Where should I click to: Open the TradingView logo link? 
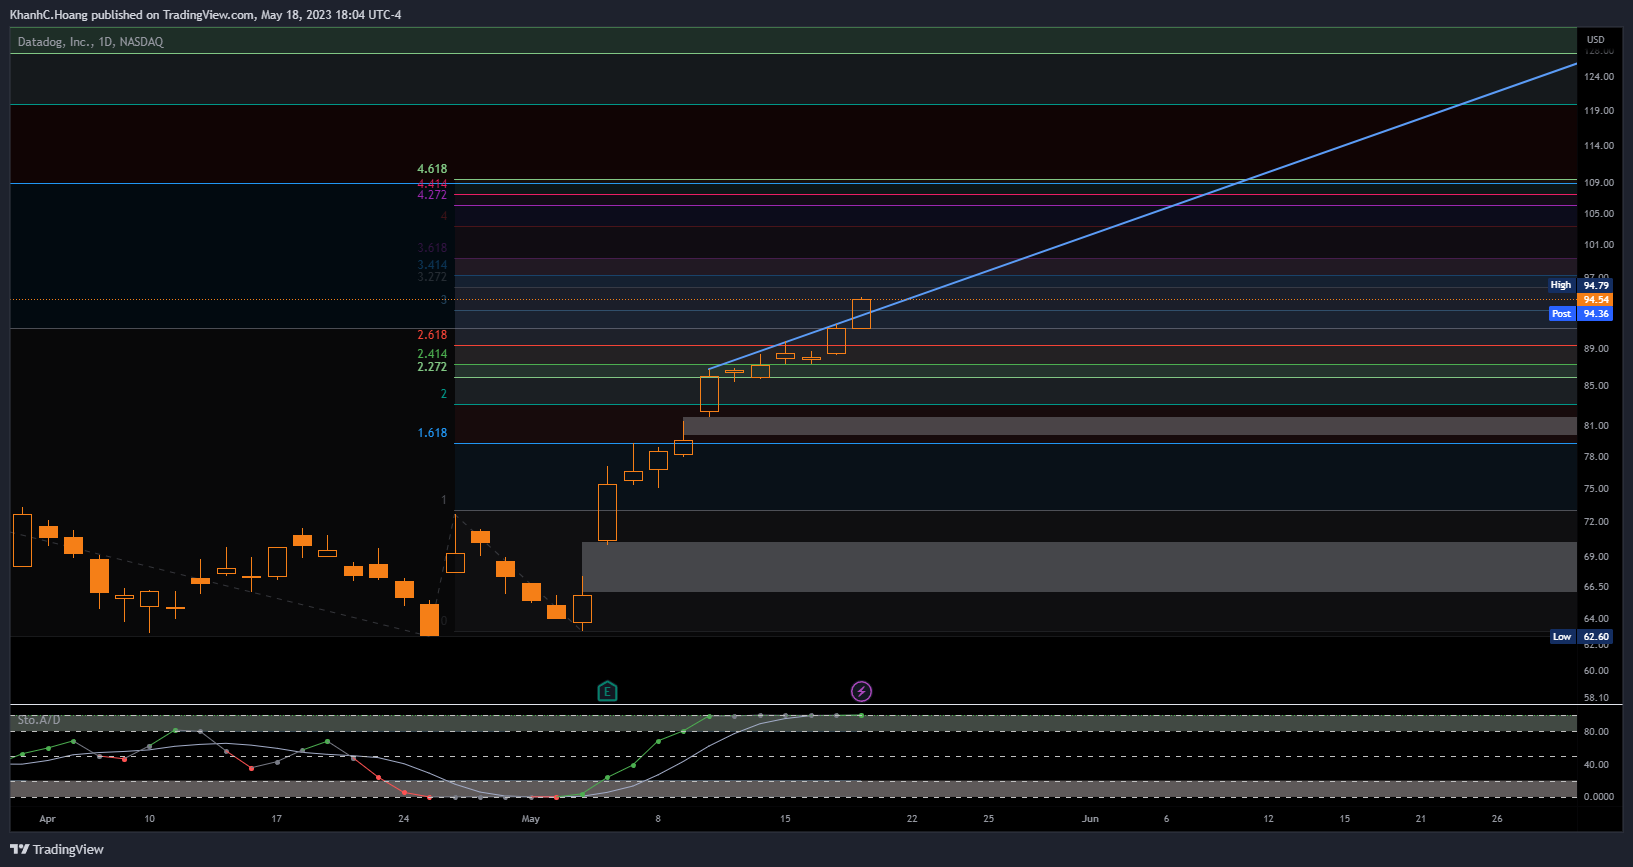[x=57, y=849]
